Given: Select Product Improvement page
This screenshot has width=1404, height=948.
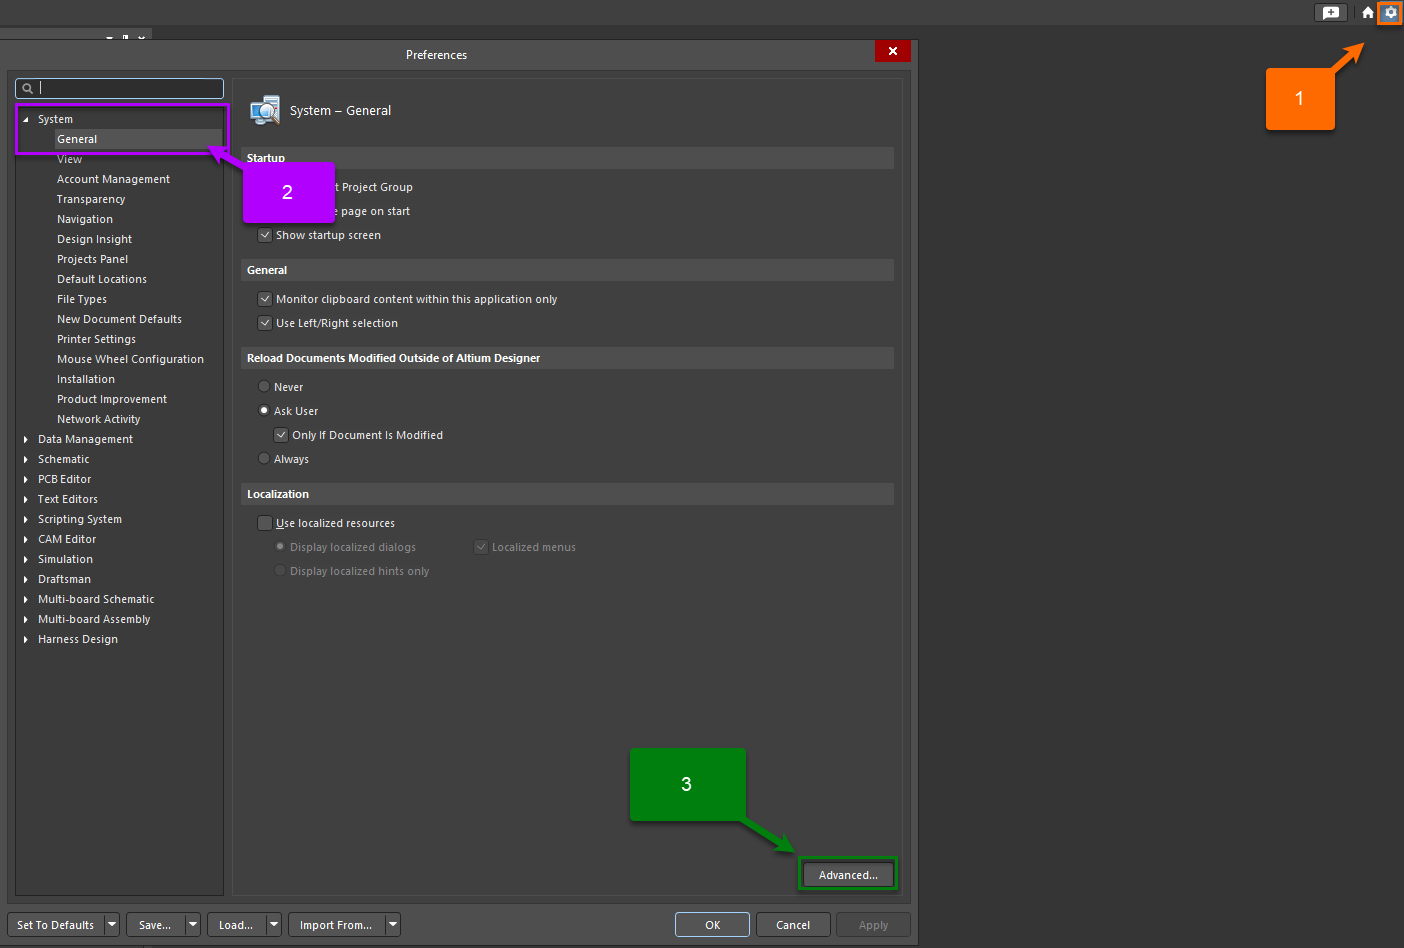Looking at the screenshot, I should point(112,400).
